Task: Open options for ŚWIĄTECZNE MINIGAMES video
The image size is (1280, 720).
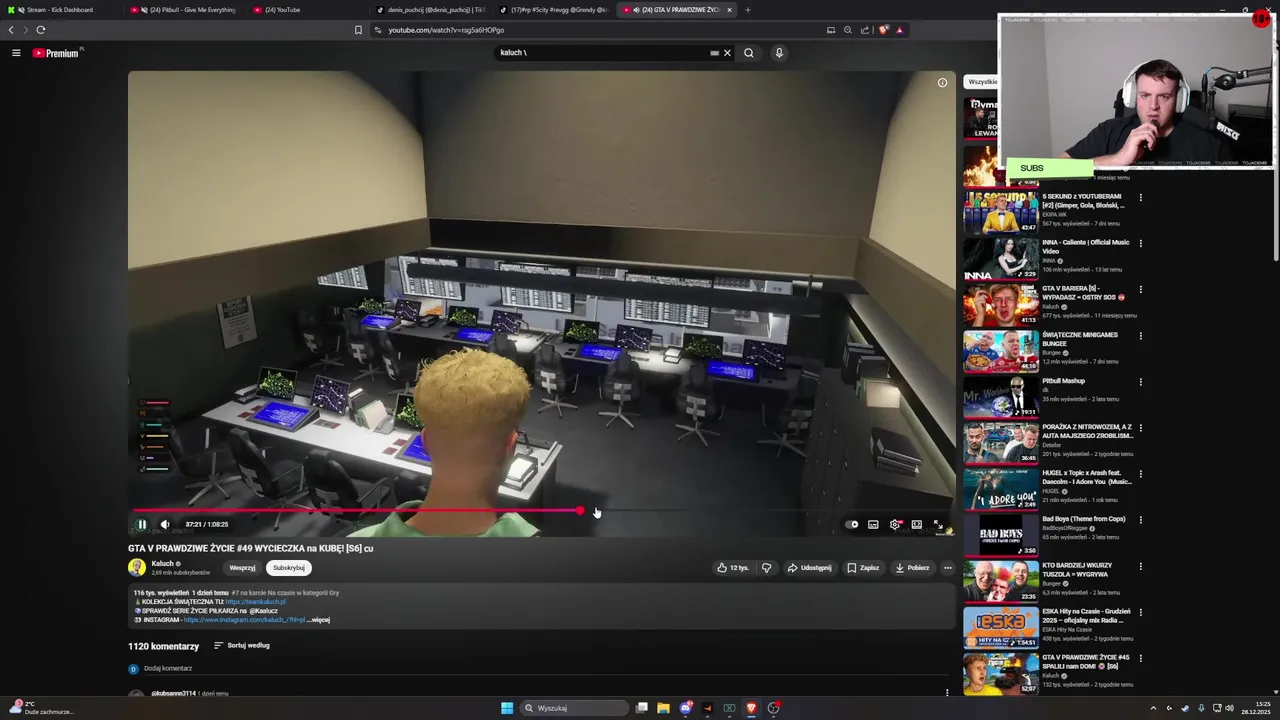Action: pyautogui.click(x=1140, y=335)
